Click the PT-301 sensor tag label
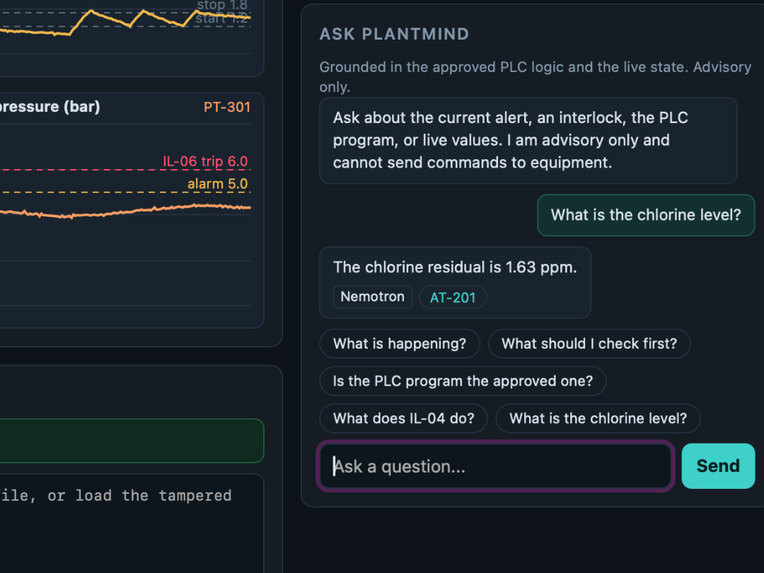 coord(227,107)
